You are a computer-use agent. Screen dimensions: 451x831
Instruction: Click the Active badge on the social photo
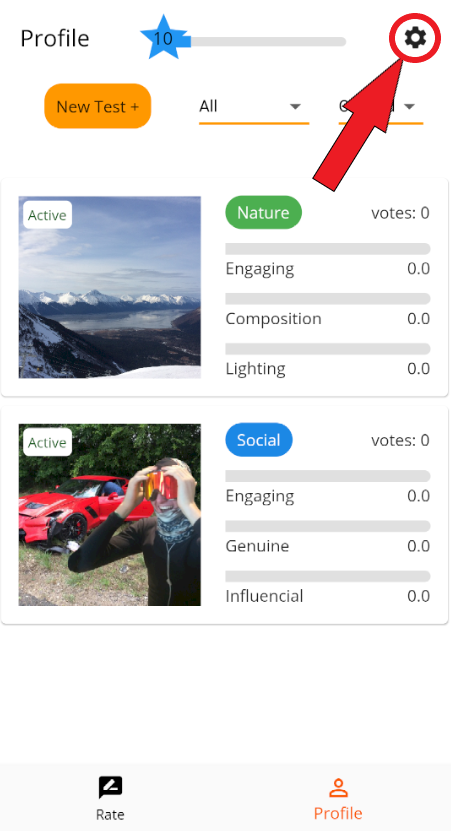[x=47, y=443]
